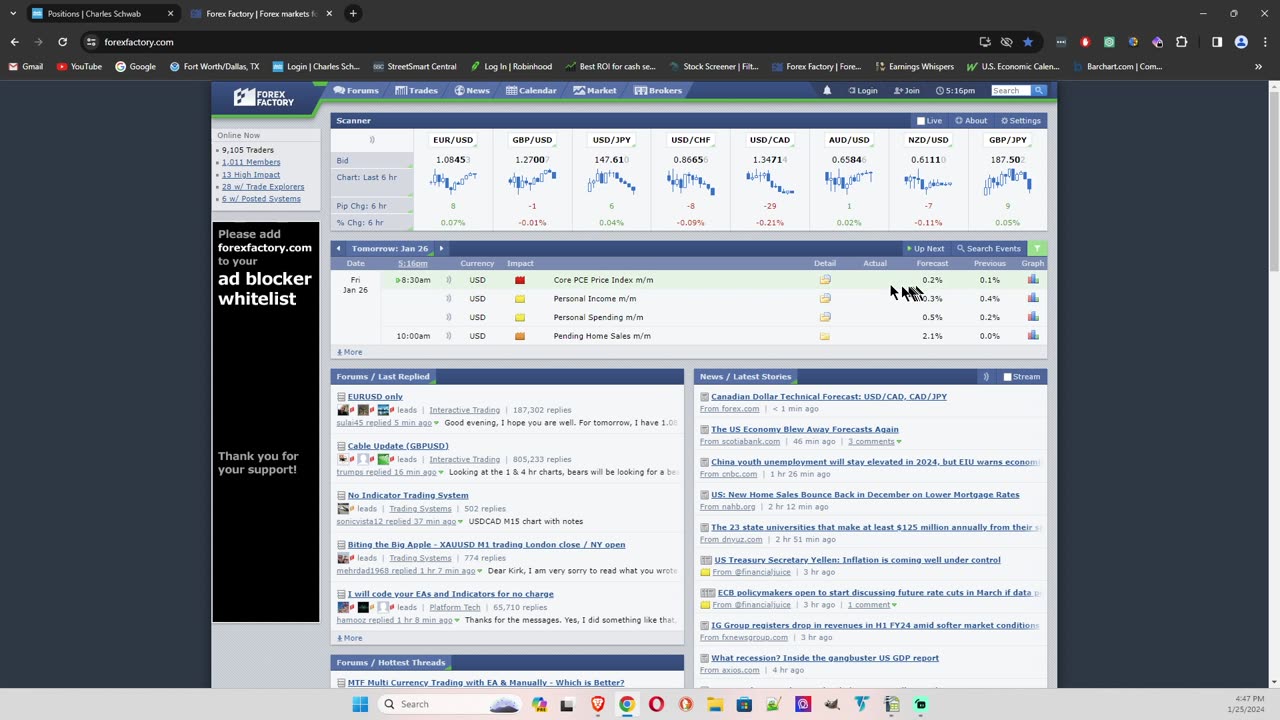
Task: Open the Brokers menu tab
Action: coord(658,91)
